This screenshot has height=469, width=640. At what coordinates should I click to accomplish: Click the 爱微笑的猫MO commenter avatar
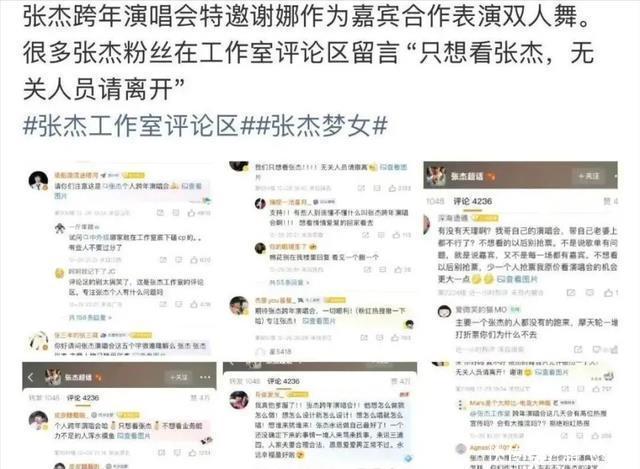click(x=444, y=312)
